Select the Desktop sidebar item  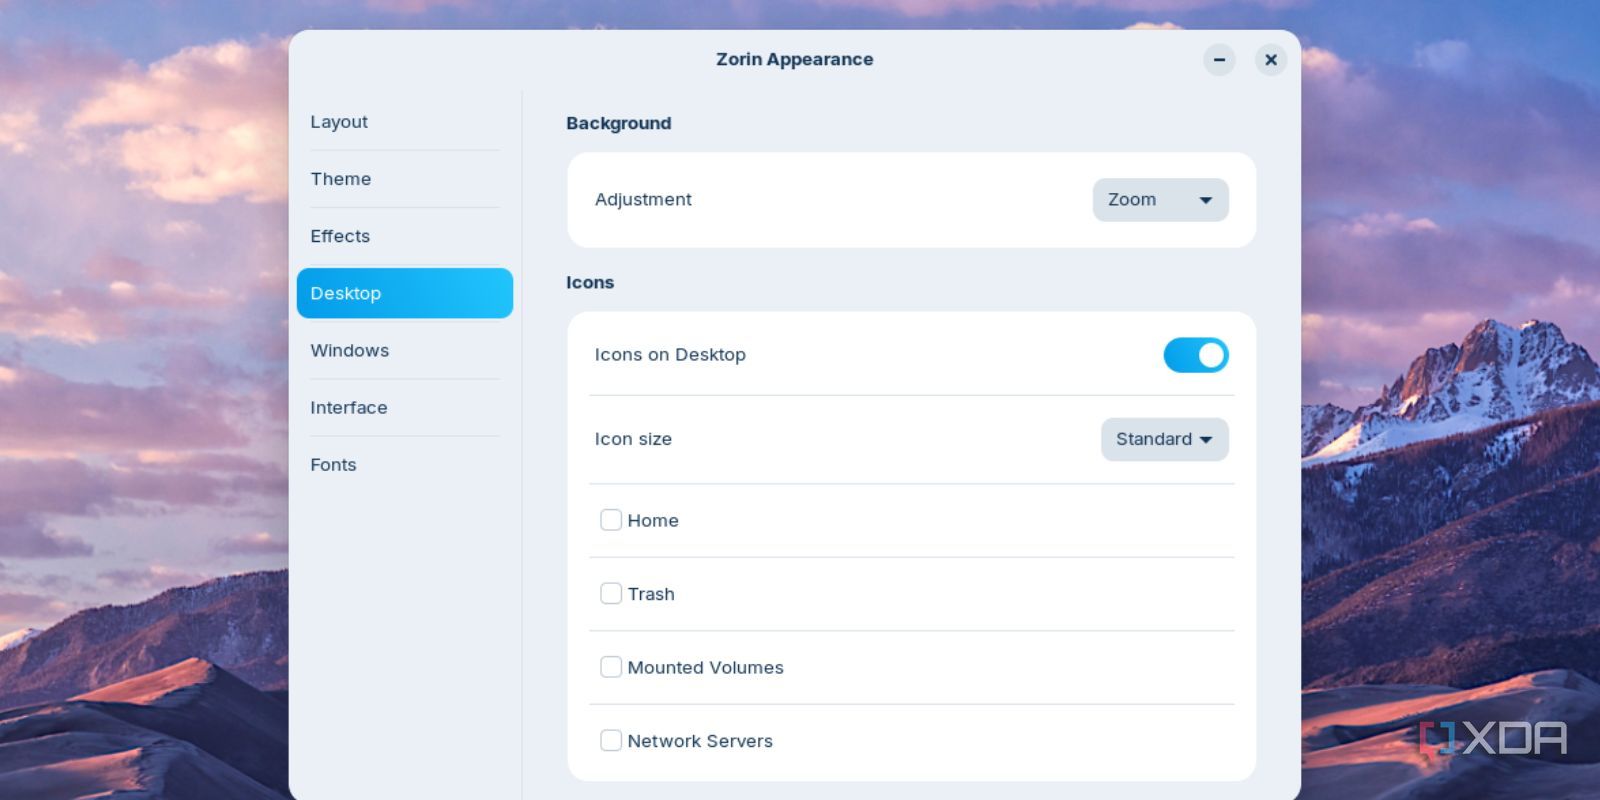click(x=404, y=293)
